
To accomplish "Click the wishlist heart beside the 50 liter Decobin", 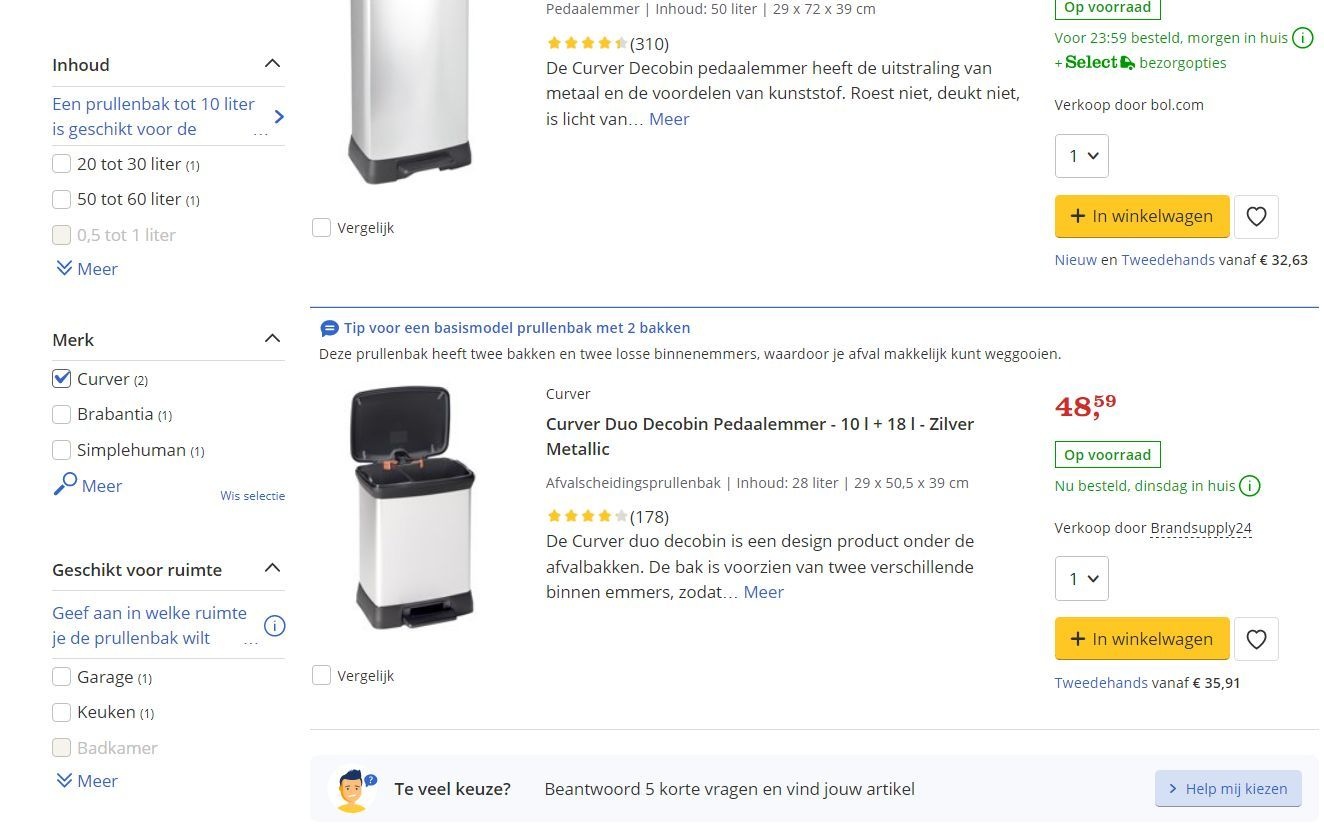I will click(1256, 216).
